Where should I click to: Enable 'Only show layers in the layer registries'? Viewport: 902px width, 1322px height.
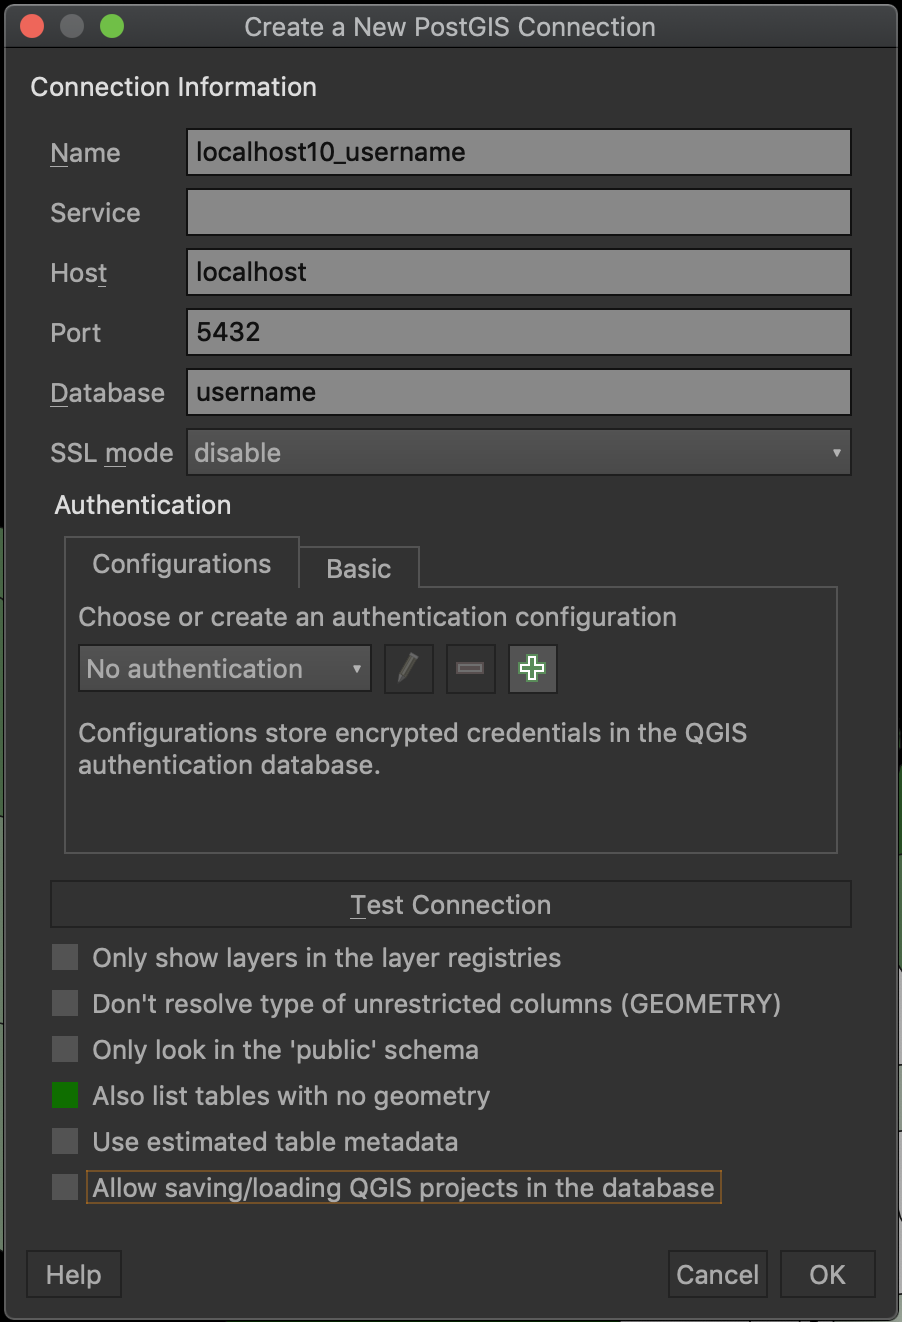click(x=65, y=958)
